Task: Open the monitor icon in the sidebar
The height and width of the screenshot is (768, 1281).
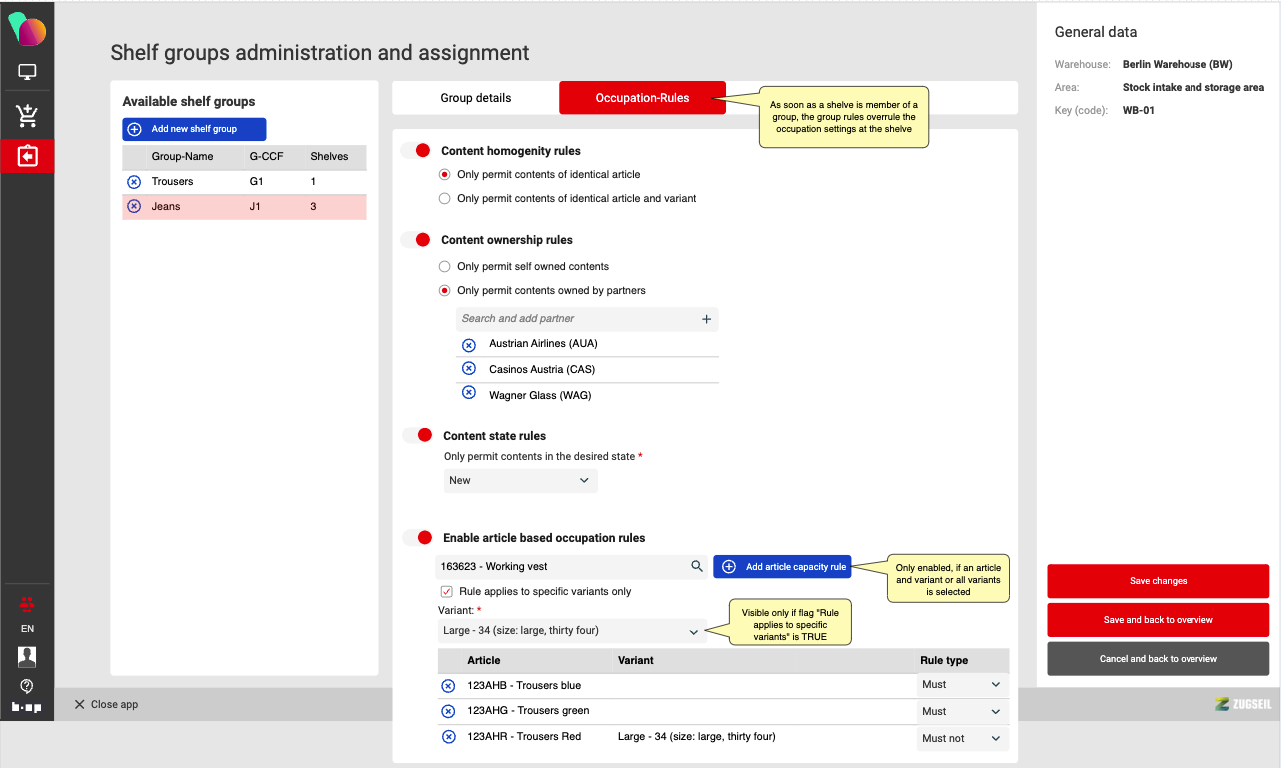Action: click(27, 73)
